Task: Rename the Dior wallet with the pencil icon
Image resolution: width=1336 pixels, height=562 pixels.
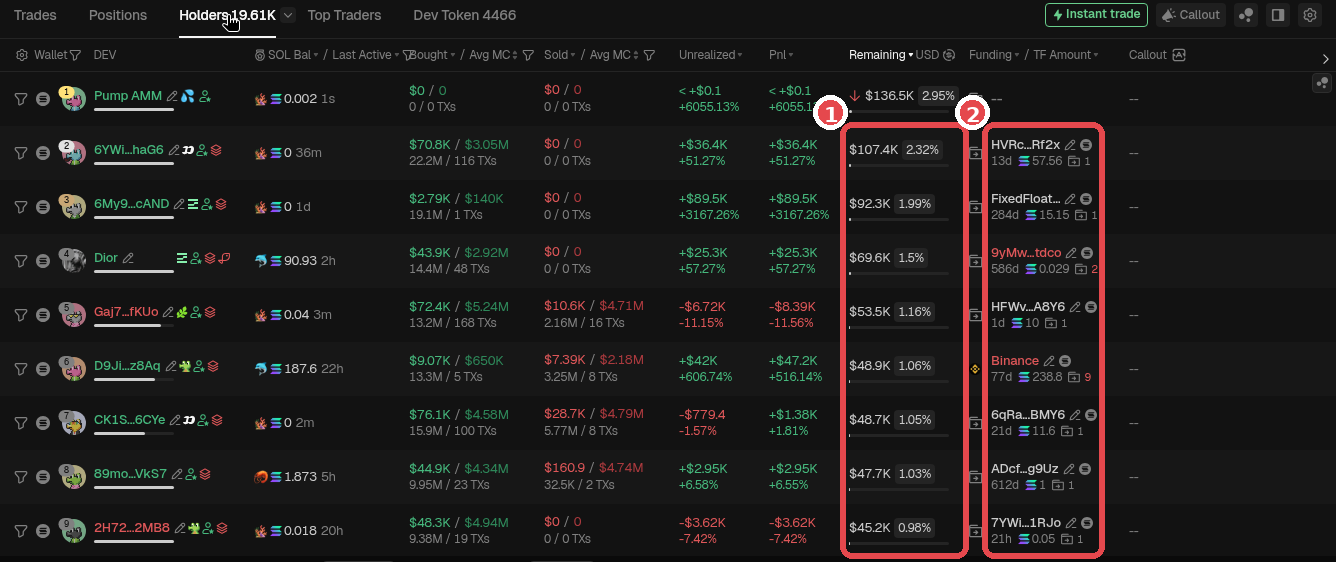Action: (128, 258)
